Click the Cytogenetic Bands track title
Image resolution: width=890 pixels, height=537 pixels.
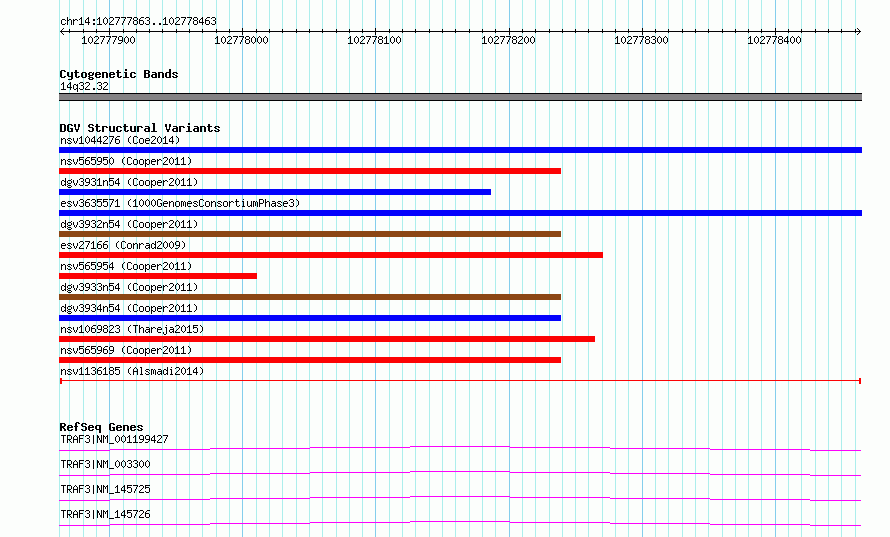(x=119, y=74)
